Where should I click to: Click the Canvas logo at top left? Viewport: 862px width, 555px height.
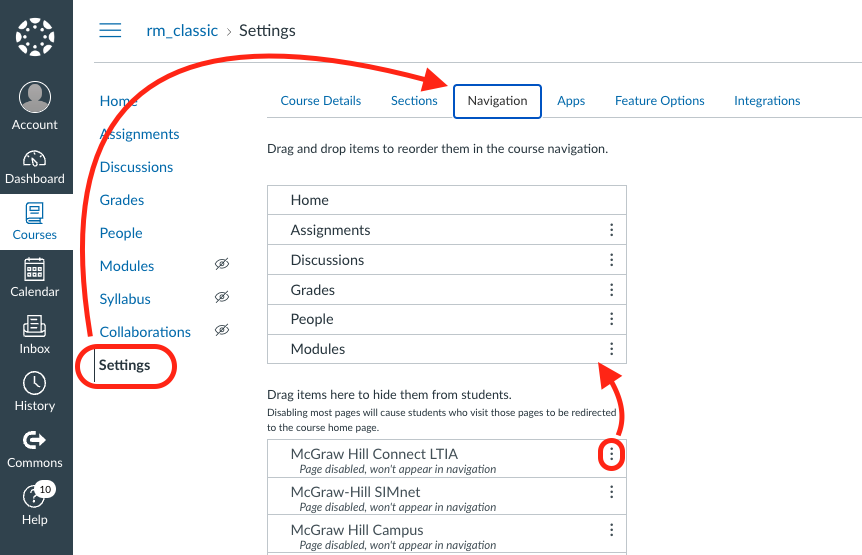point(35,36)
